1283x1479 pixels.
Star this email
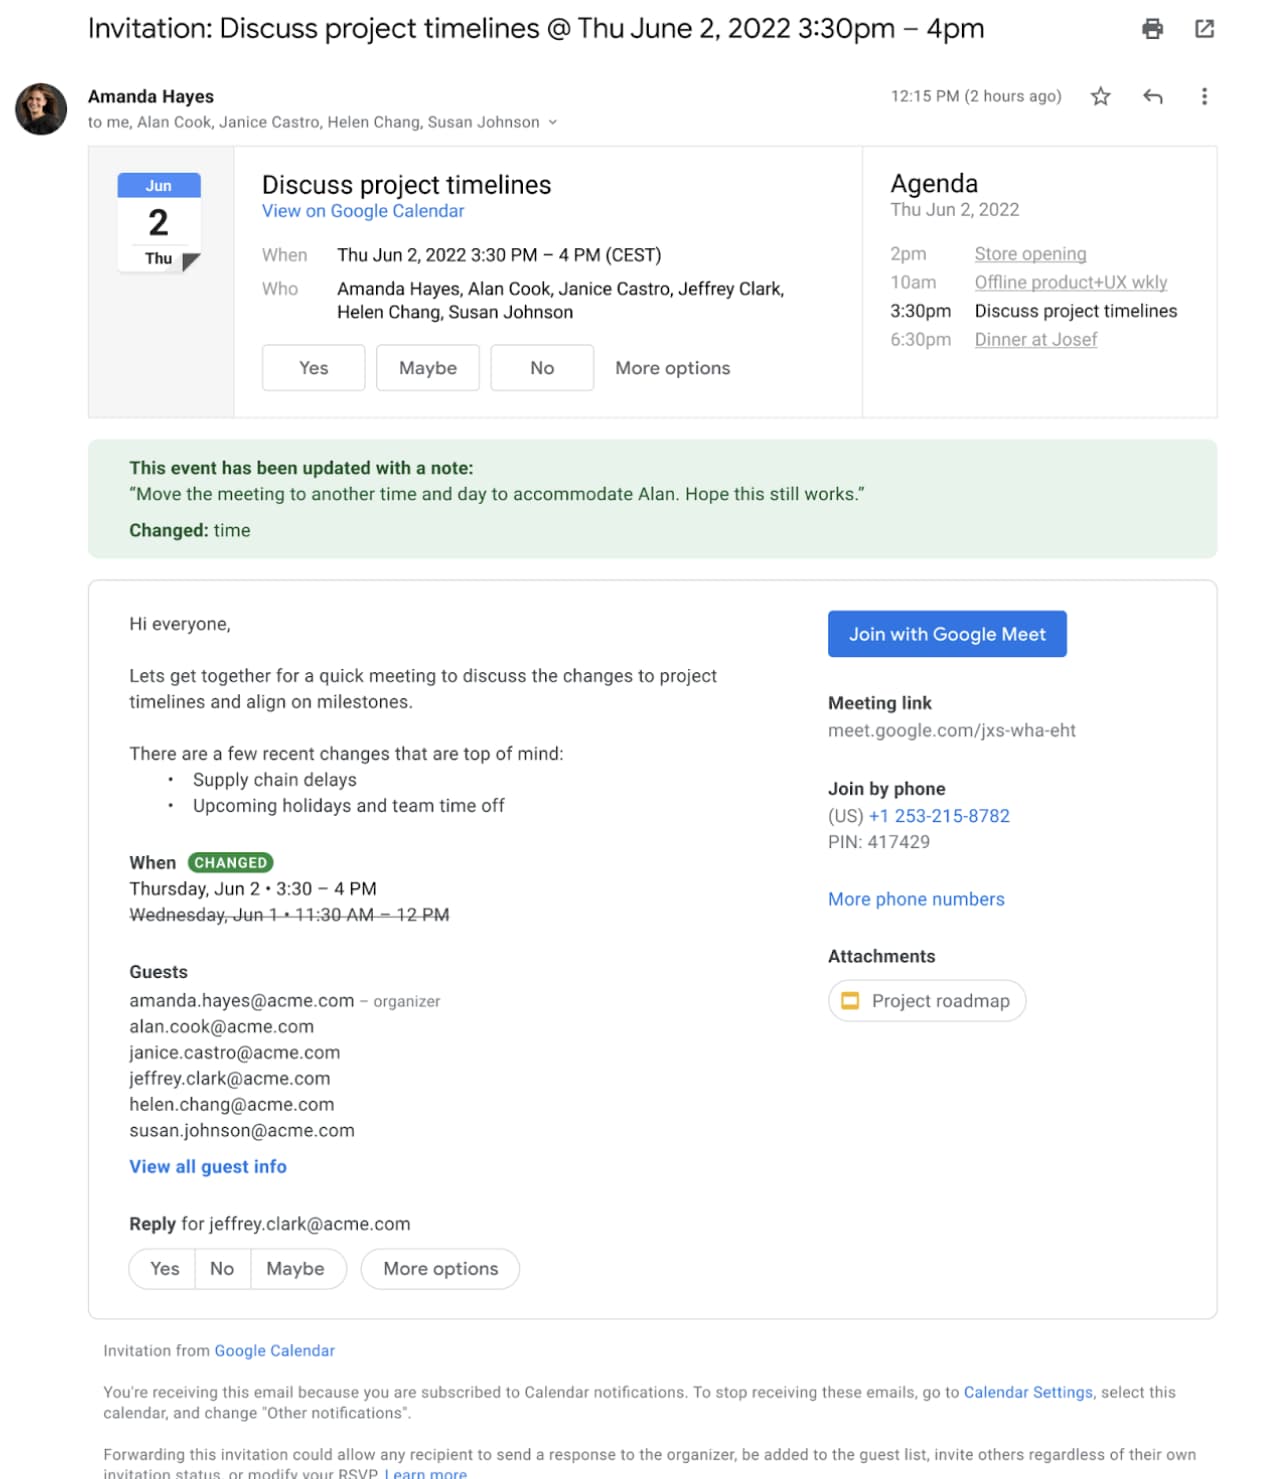[x=1099, y=96]
